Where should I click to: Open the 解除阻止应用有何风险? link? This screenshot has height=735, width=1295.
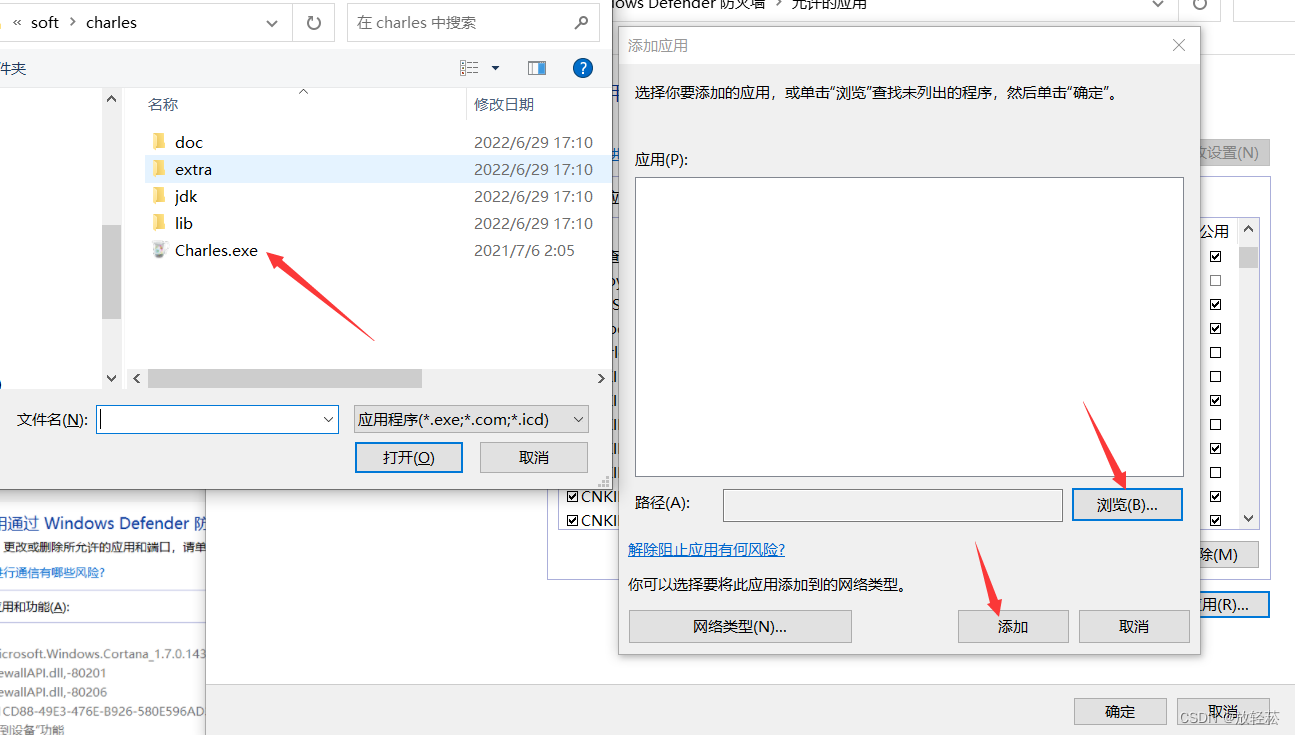[706, 549]
